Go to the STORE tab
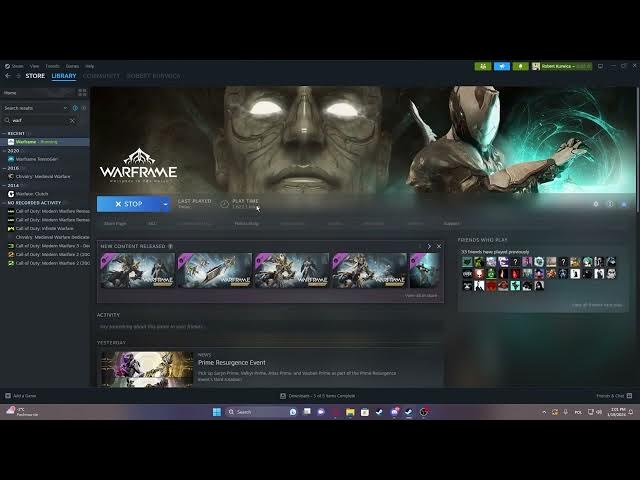640x480 pixels. (x=35, y=76)
